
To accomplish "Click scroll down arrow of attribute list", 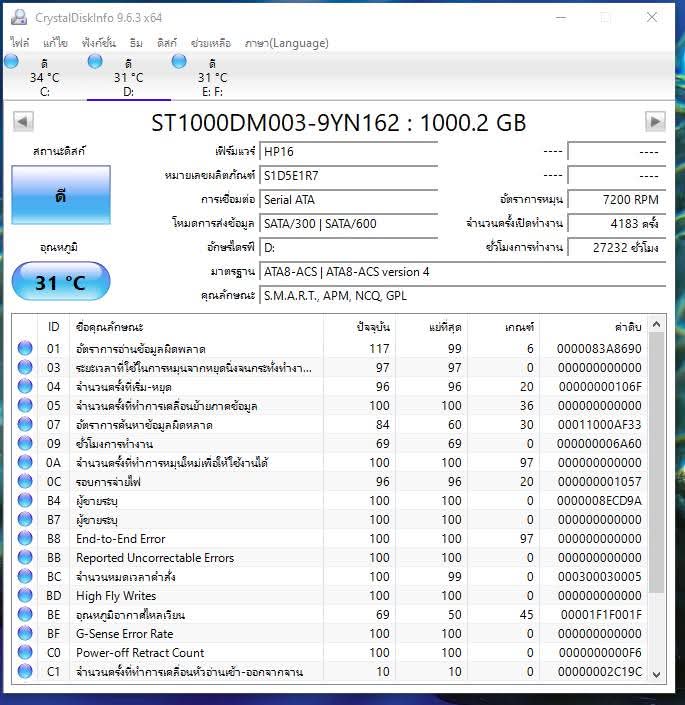I will point(656,674).
